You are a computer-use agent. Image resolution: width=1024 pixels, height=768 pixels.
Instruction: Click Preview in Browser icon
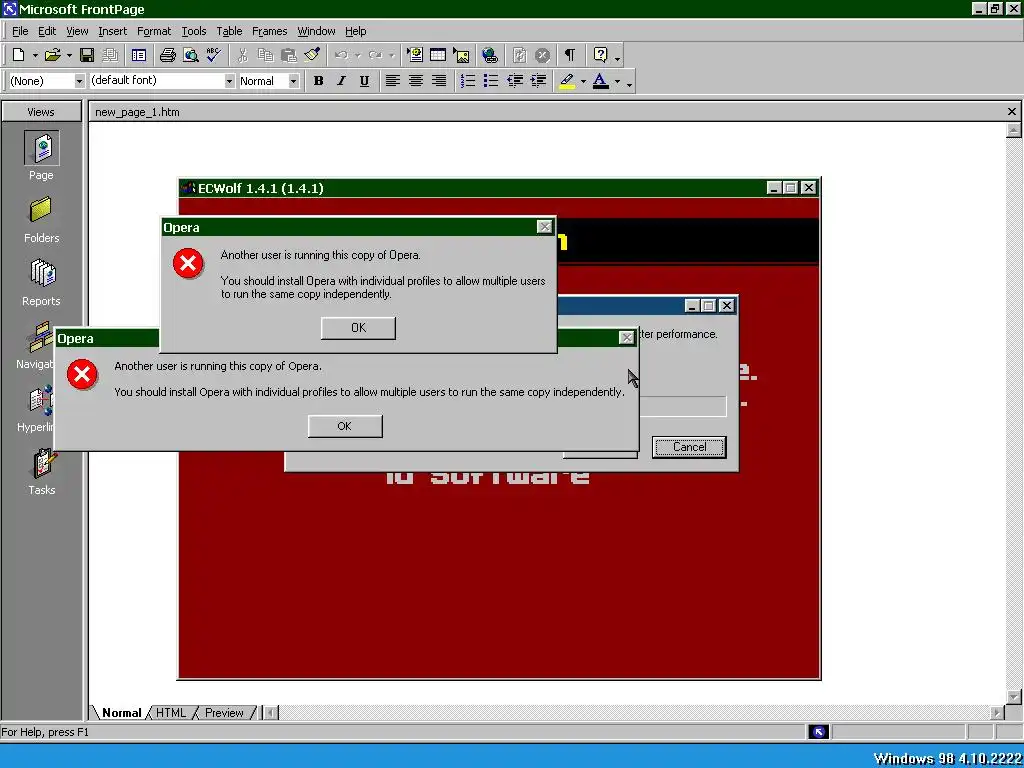click(191, 56)
